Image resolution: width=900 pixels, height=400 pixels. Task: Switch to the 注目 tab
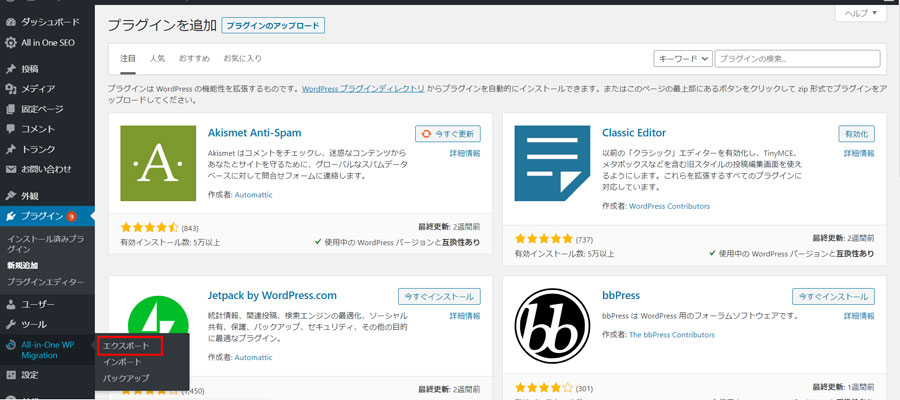click(128, 59)
